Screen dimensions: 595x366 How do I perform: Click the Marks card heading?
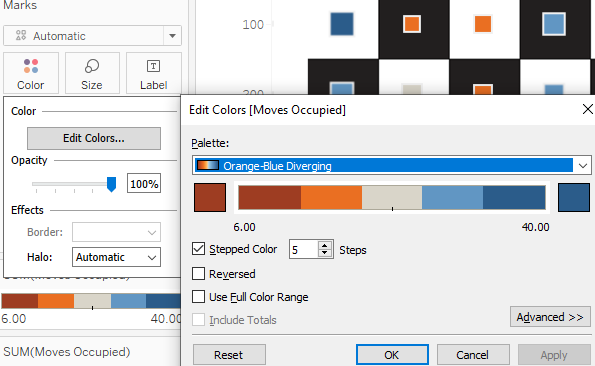coord(20,5)
